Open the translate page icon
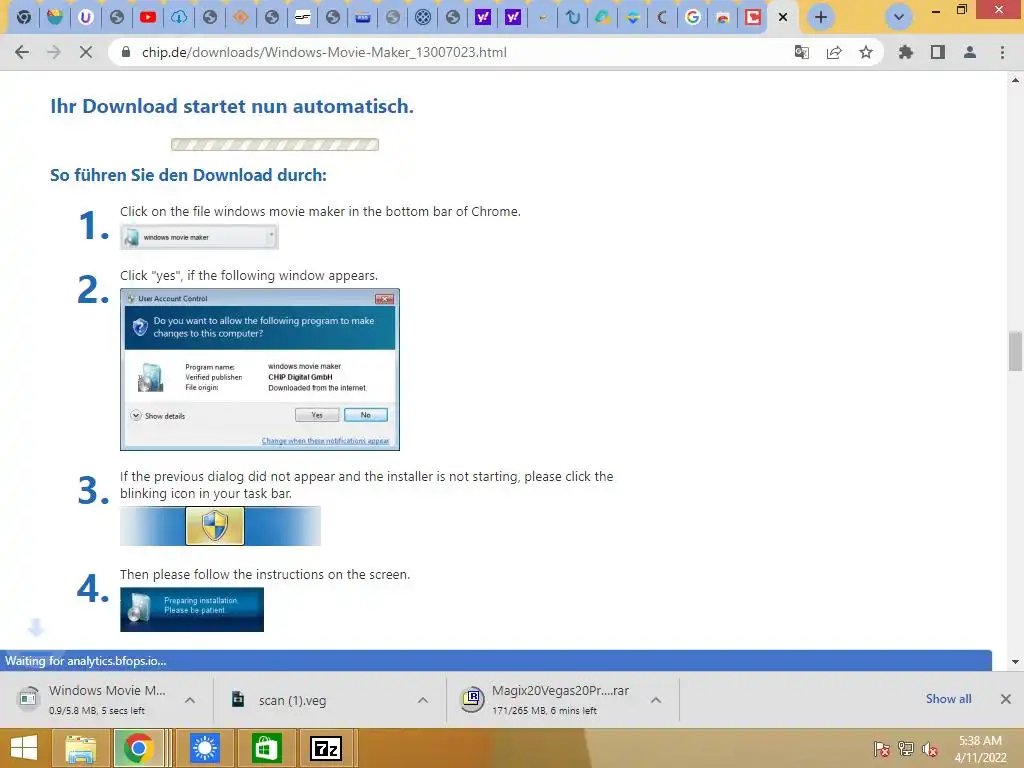This screenshot has height=768, width=1024. (x=801, y=52)
